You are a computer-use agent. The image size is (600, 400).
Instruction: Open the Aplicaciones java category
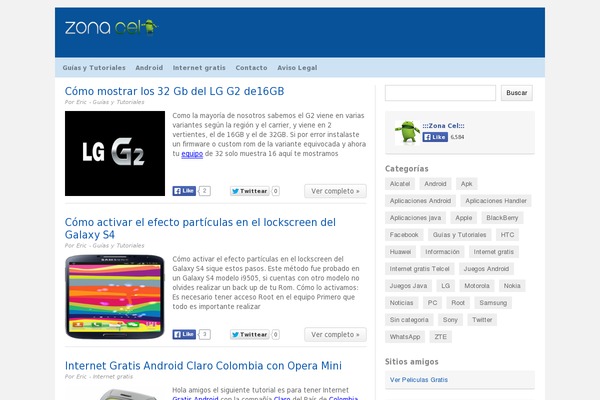415,218
